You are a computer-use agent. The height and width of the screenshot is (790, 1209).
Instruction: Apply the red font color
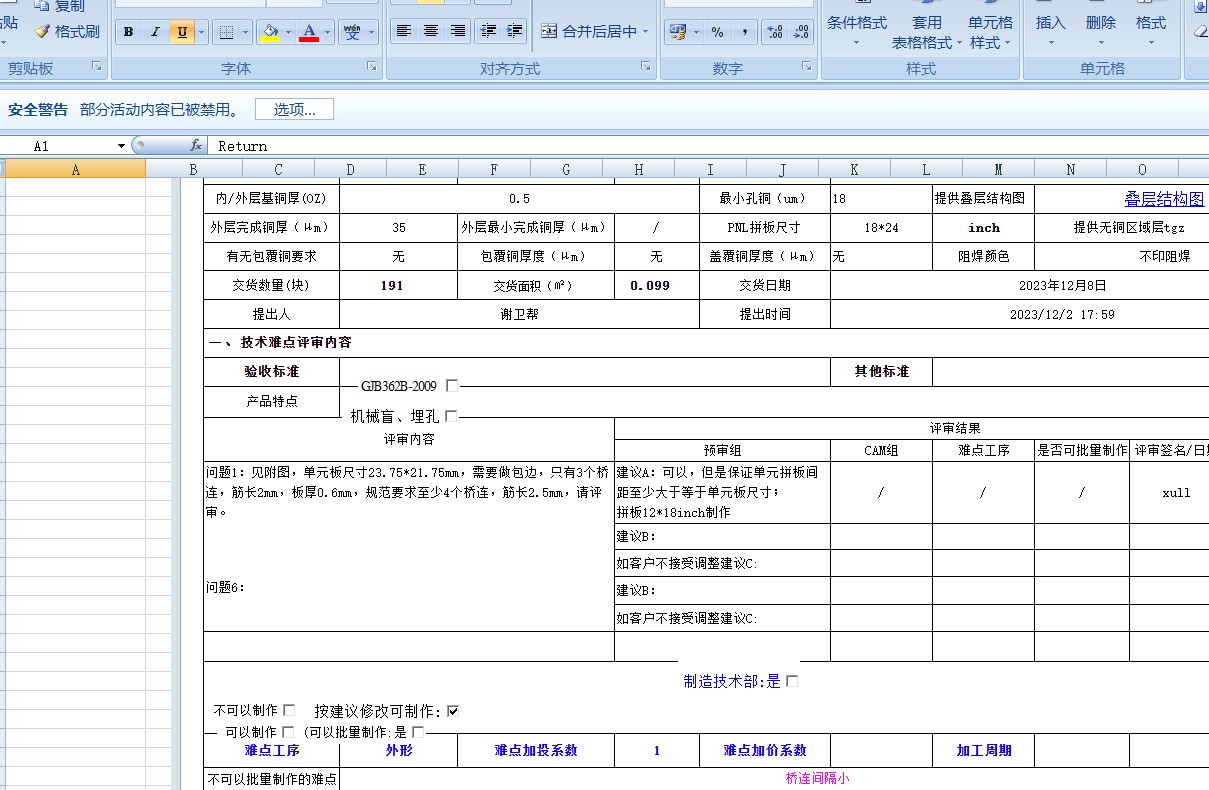(309, 32)
